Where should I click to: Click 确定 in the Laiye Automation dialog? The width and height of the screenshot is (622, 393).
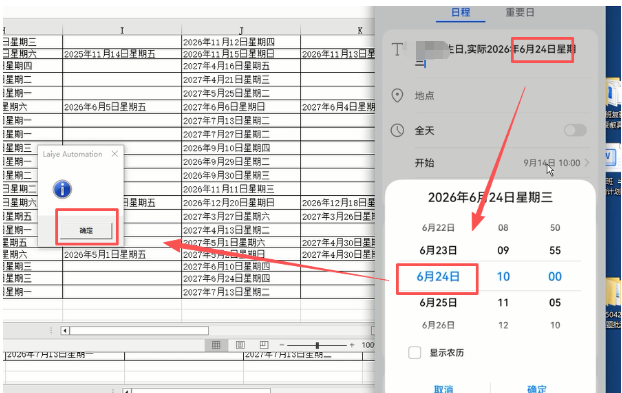[86, 230]
